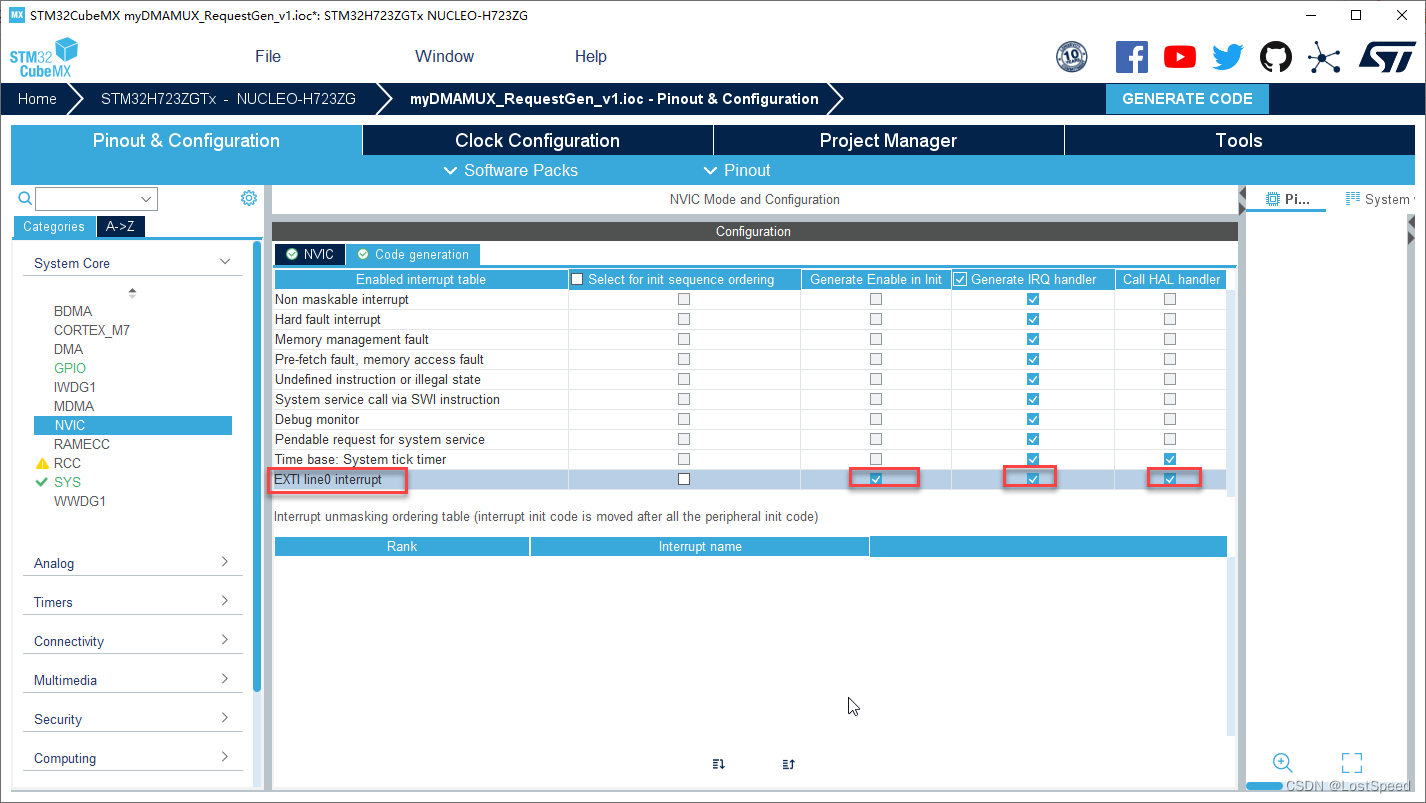Open the Pinout dropdown menu
Screen dimensions: 1426x803
737,170
